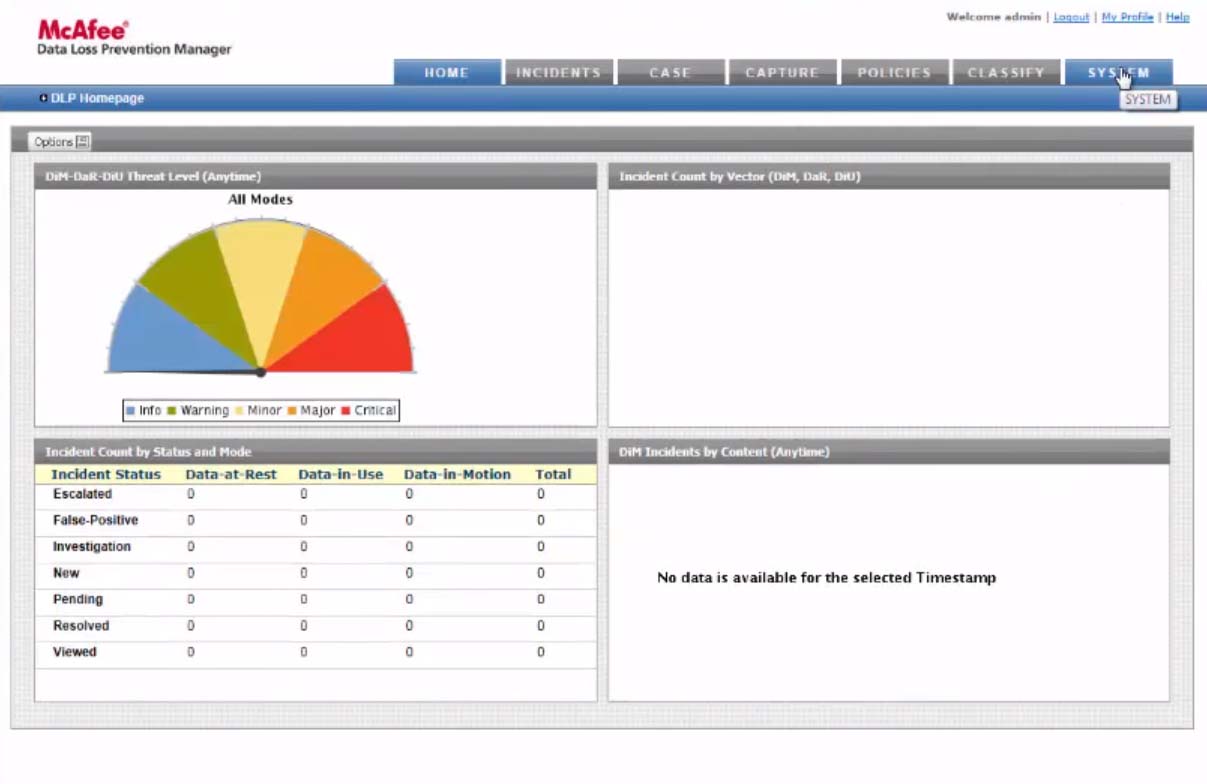The image size is (1207, 784).
Task: Select the False-Positive status row label
Action: tap(95, 520)
